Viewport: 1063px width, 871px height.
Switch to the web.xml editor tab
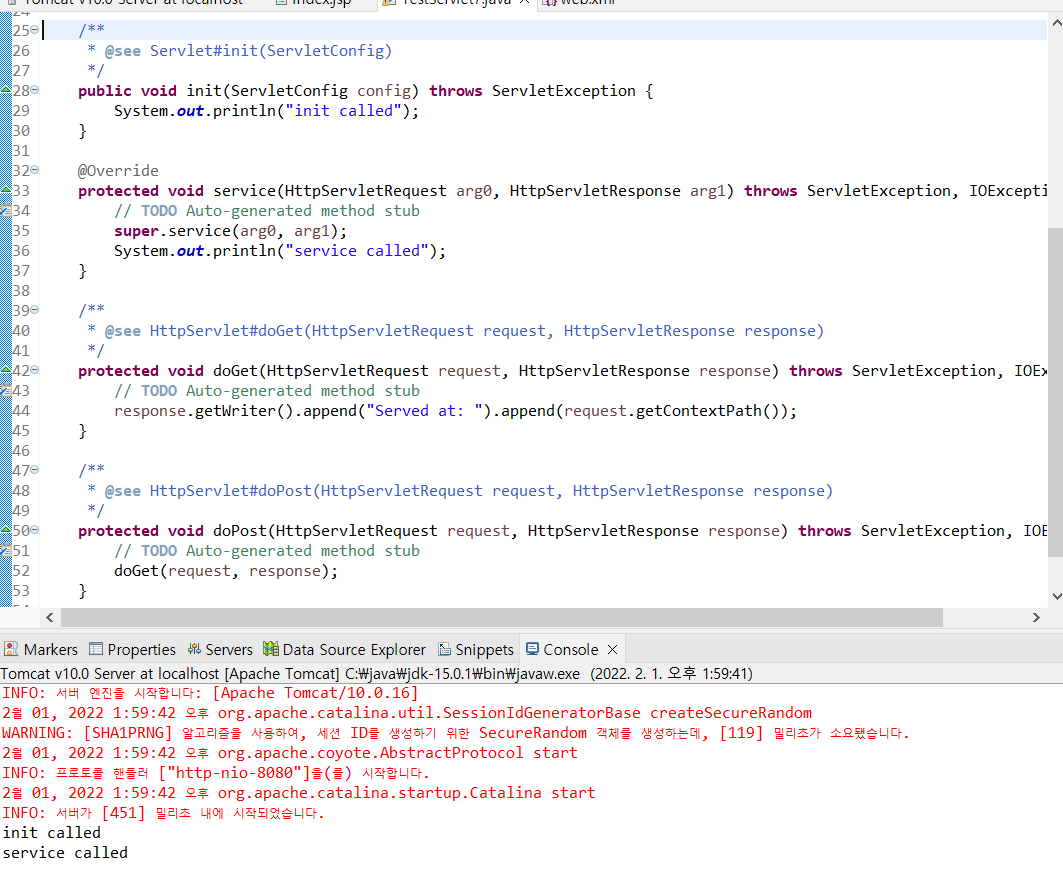[x=580, y=3]
